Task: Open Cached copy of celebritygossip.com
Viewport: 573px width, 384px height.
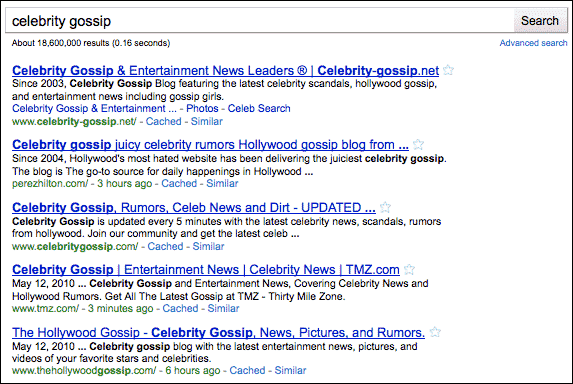Action: pos(165,246)
